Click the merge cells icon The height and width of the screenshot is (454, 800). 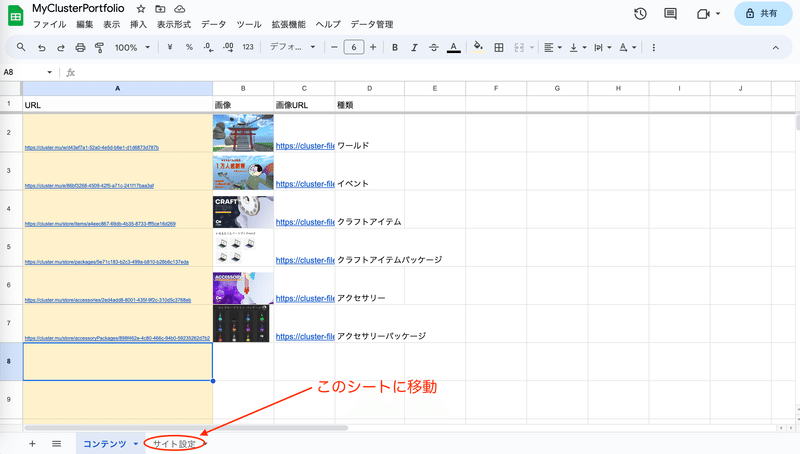[519, 47]
